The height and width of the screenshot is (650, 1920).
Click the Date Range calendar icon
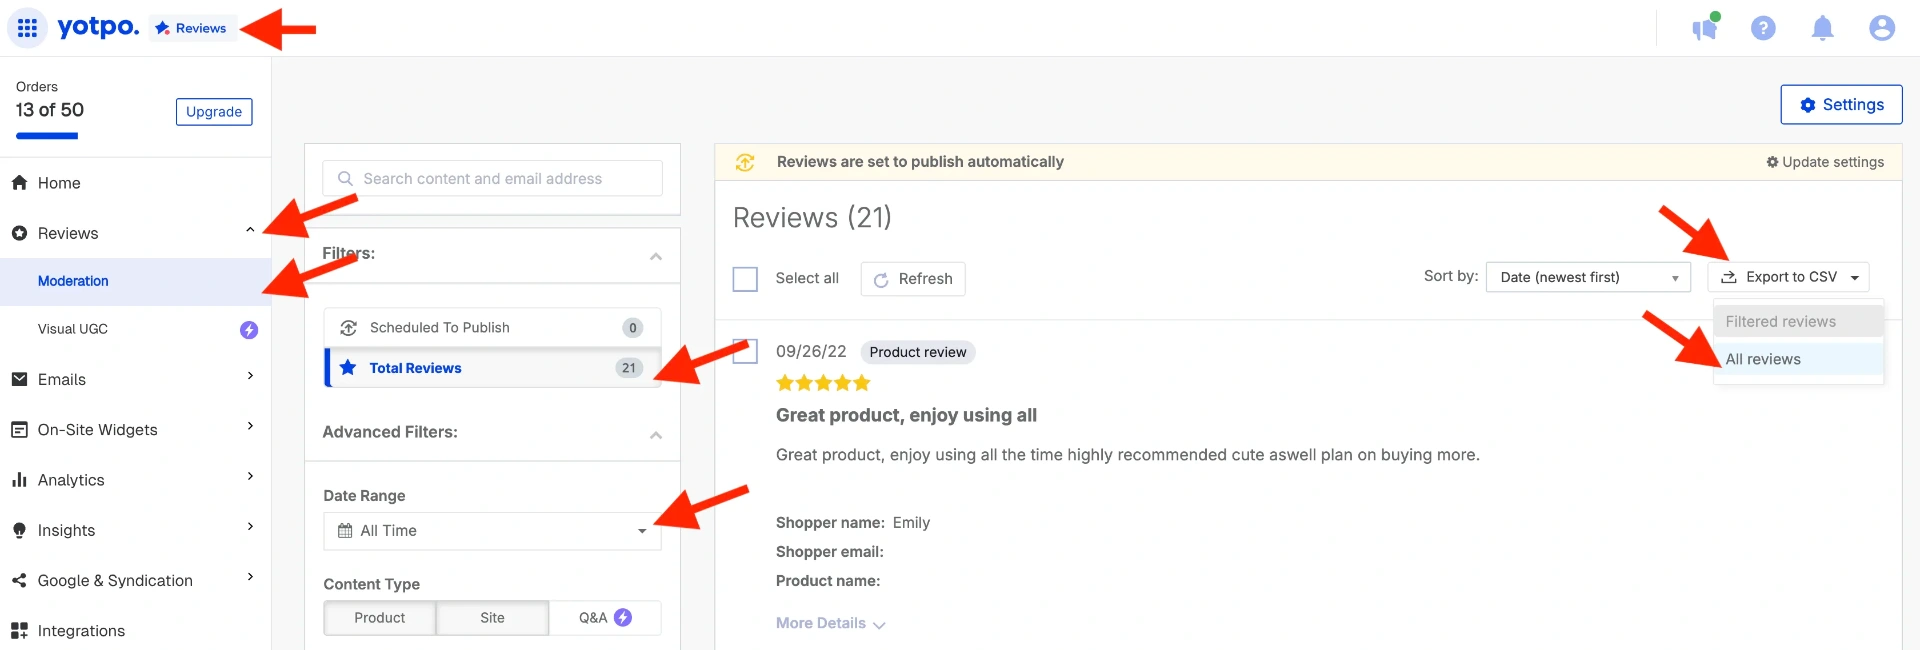(345, 531)
